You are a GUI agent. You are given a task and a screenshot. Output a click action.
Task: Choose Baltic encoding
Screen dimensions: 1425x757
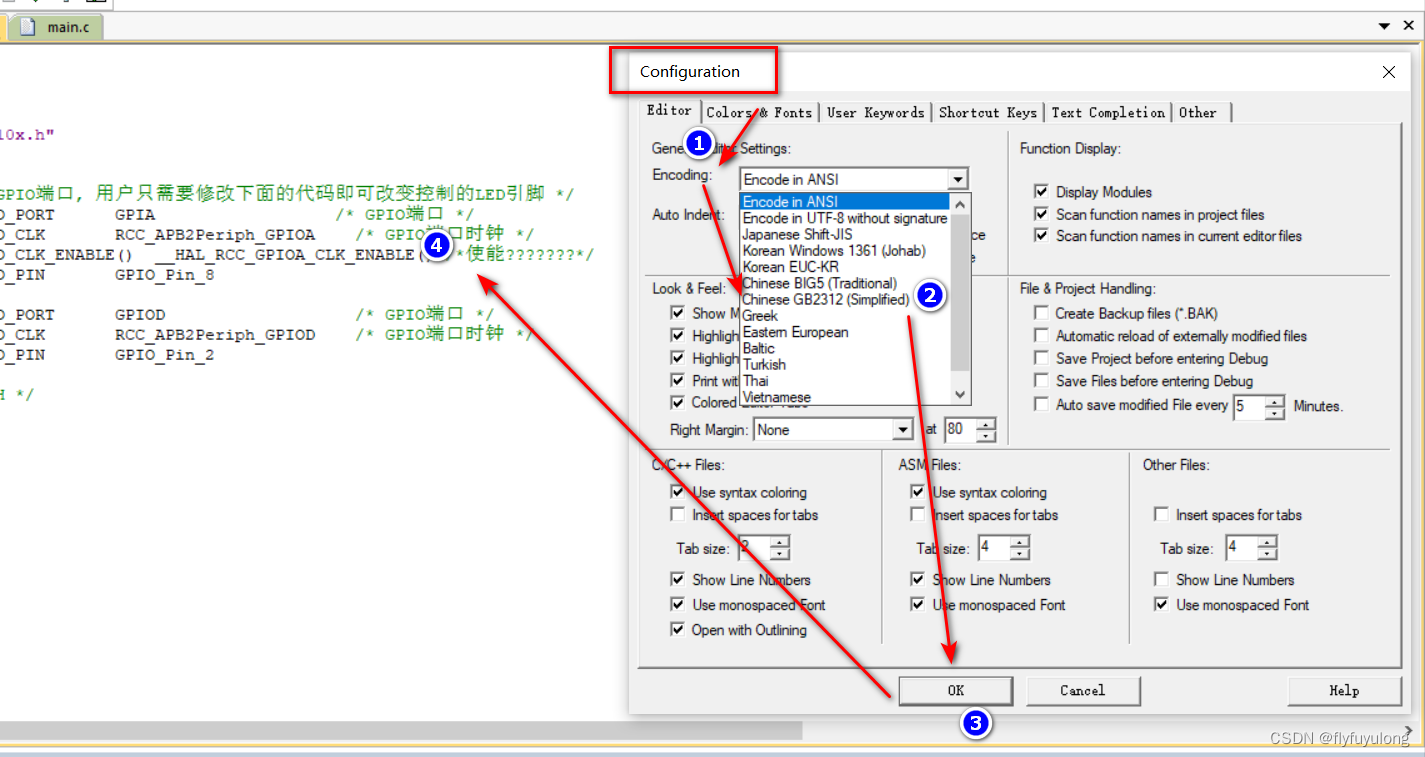coord(844,348)
